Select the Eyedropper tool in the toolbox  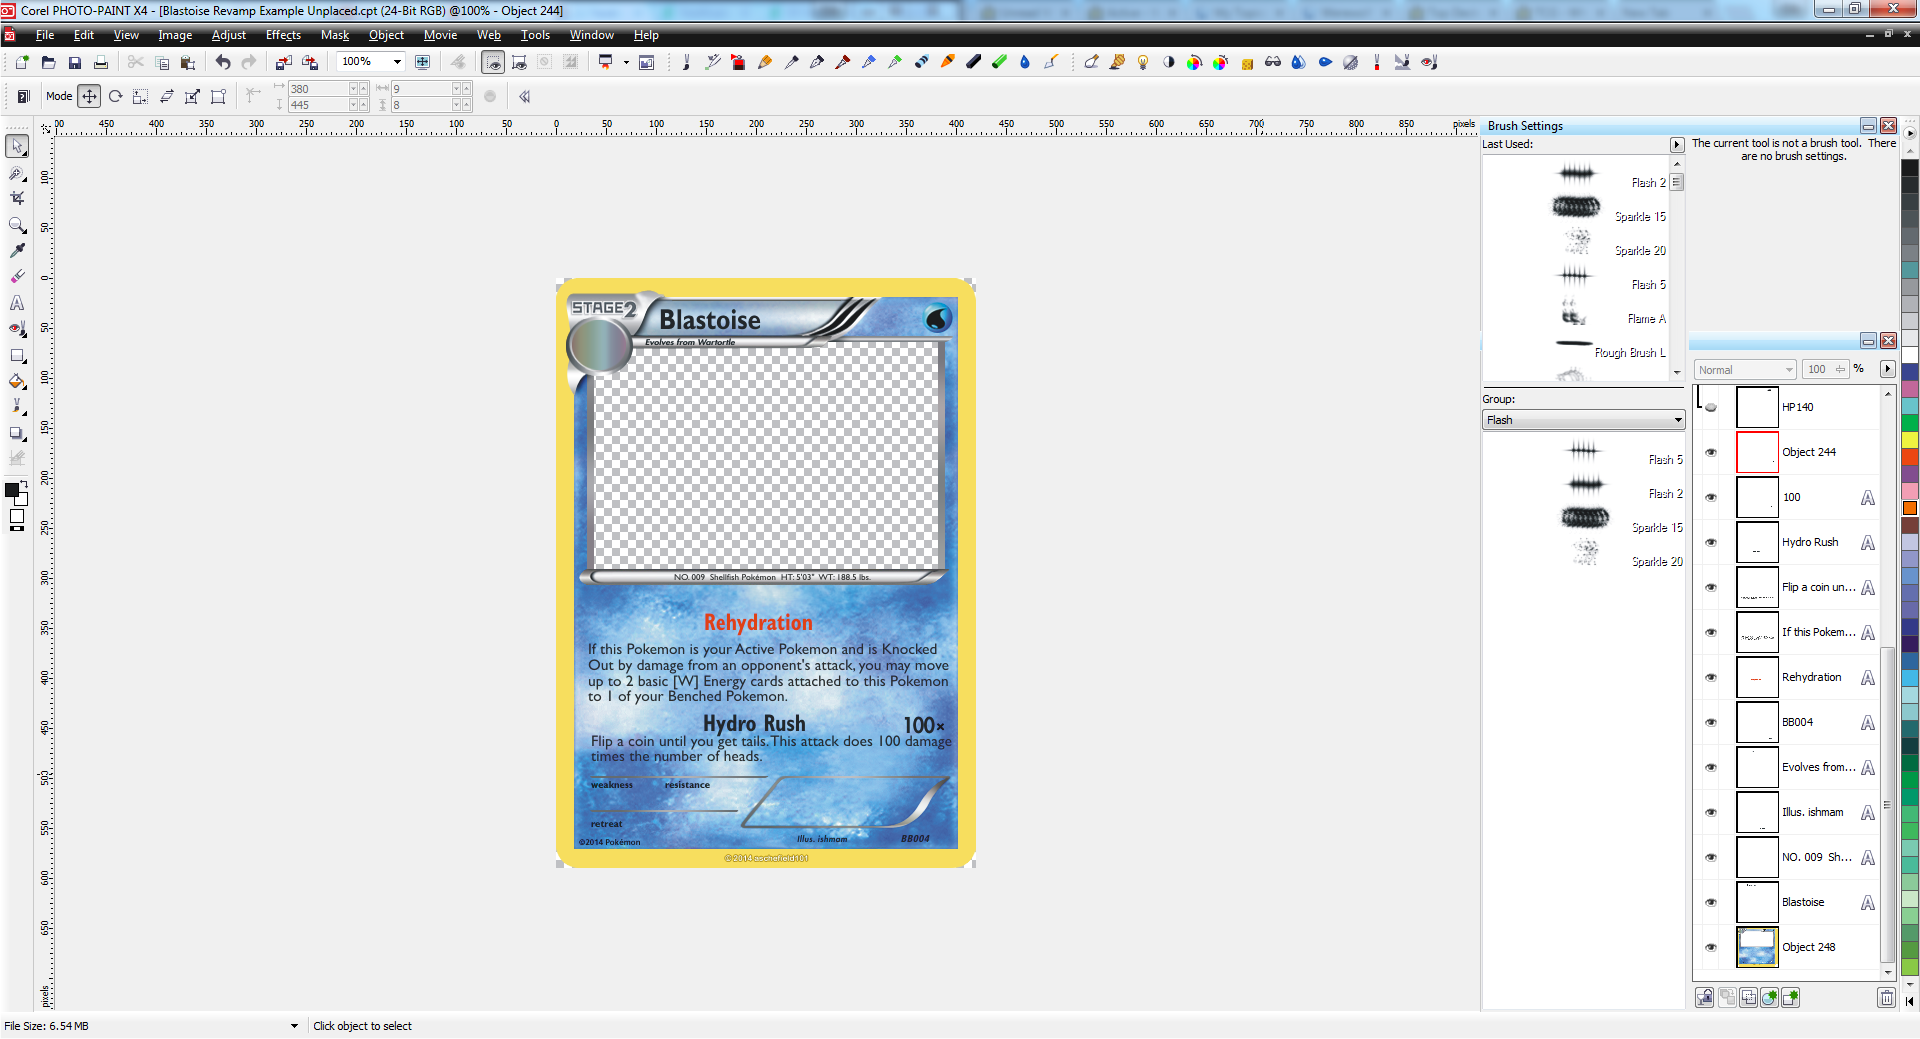tap(17, 250)
